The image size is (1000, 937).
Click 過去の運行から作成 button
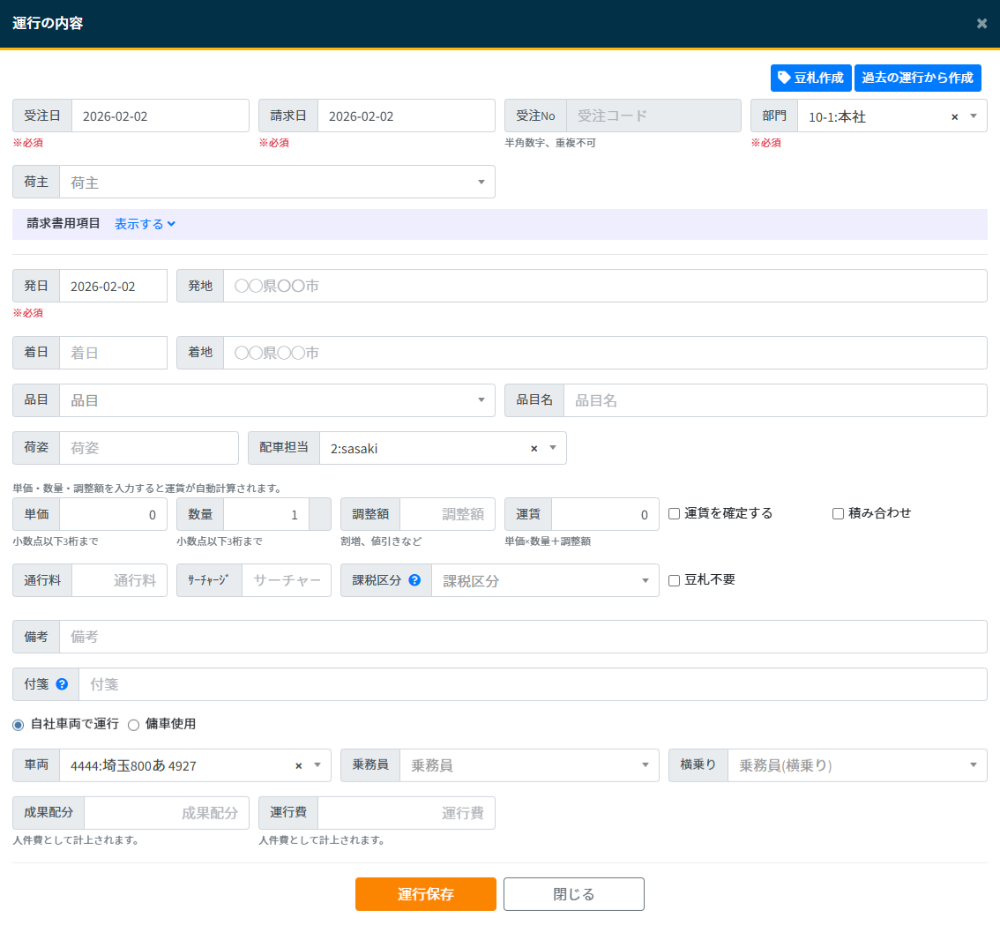(x=917, y=78)
